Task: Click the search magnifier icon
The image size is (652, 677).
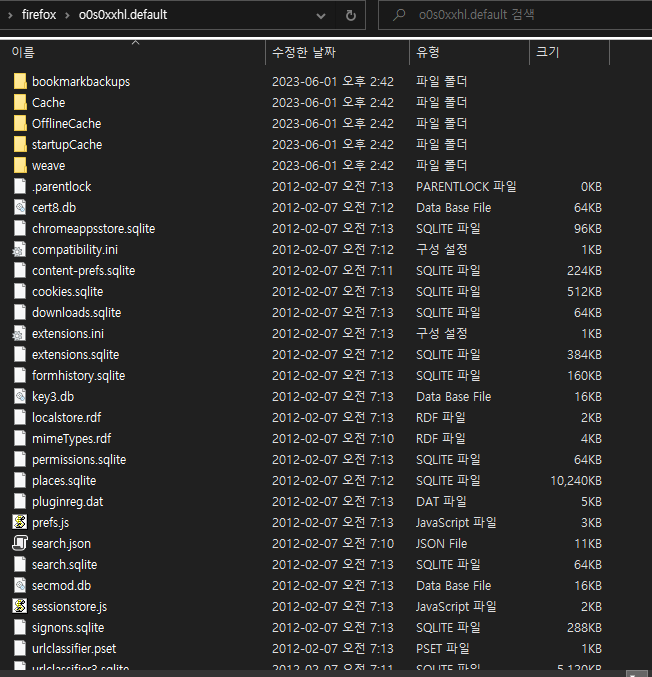Action: [399, 15]
